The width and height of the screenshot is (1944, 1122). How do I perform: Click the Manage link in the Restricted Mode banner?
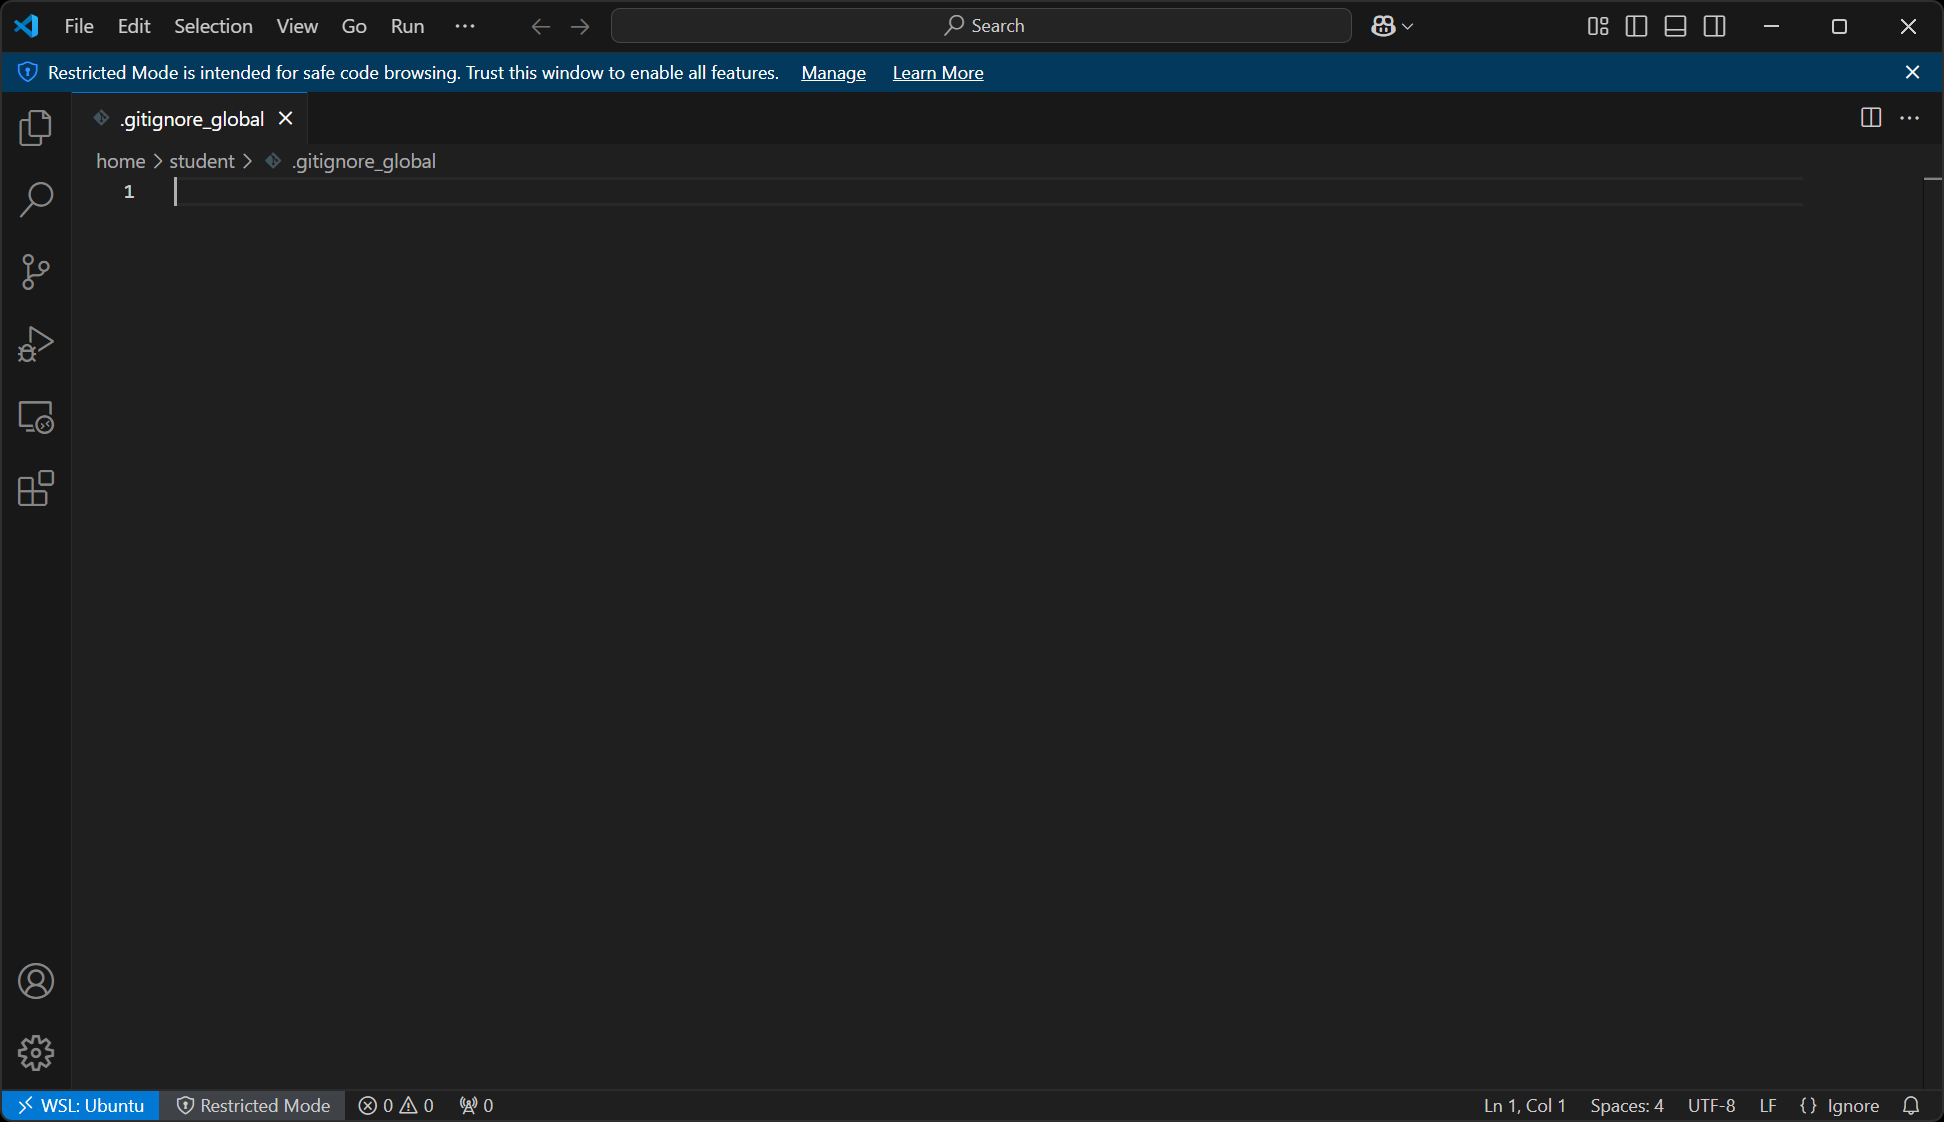(832, 72)
